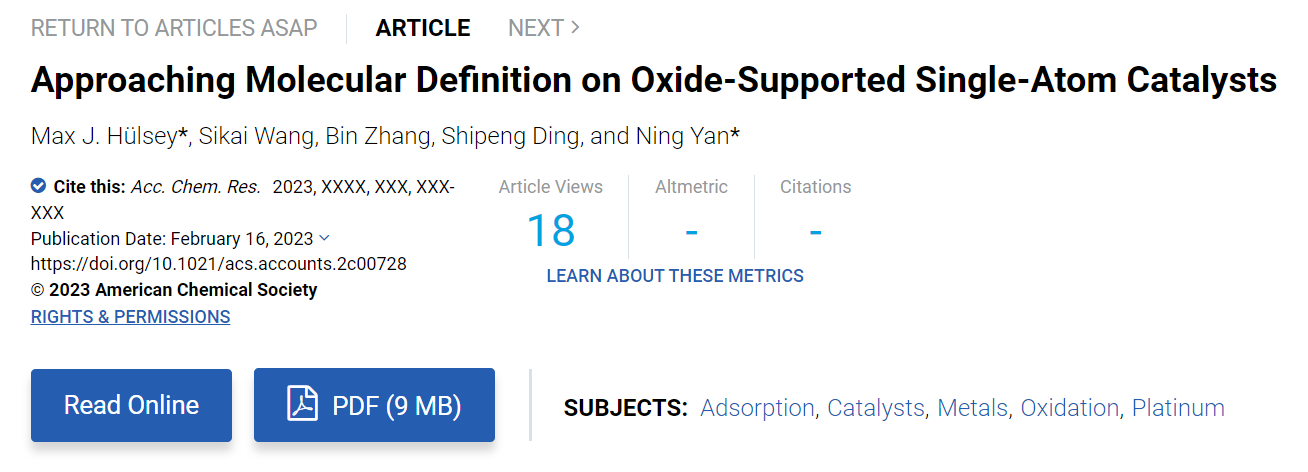Click author Ning Yan
The image size is (1308, 472).
pos(682,136)
